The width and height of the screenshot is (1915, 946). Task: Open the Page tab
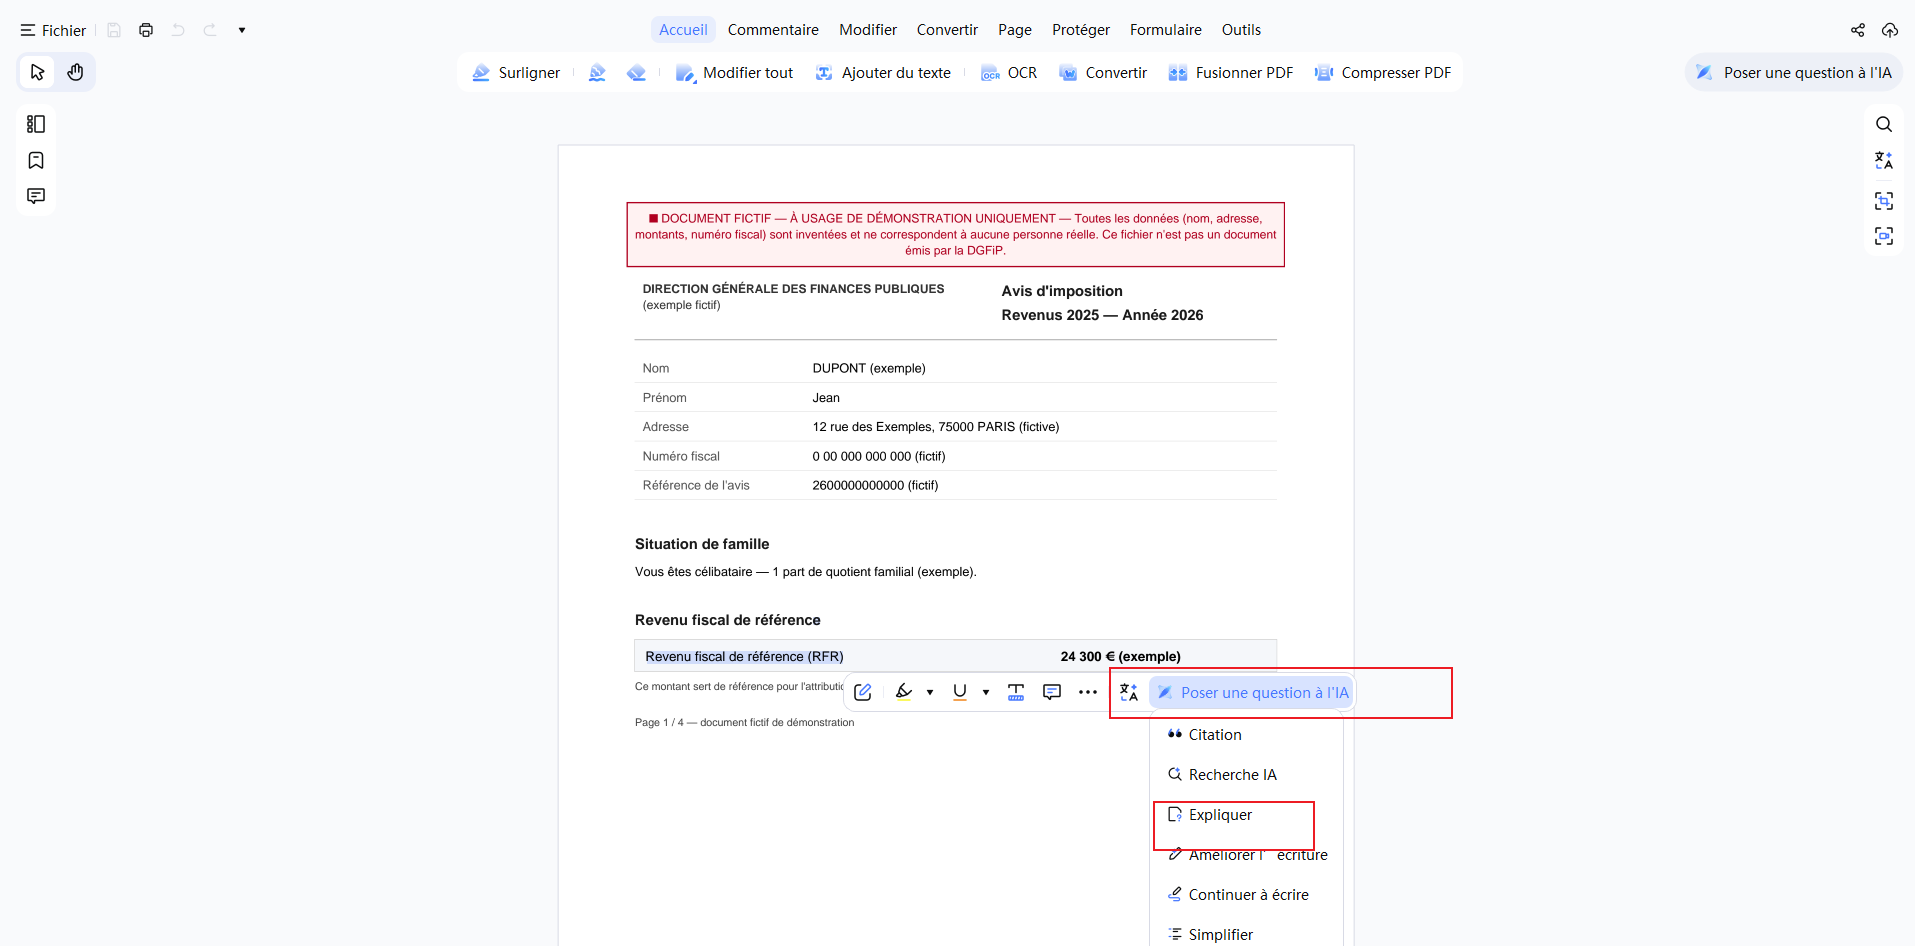click(x=1015, y=30)
